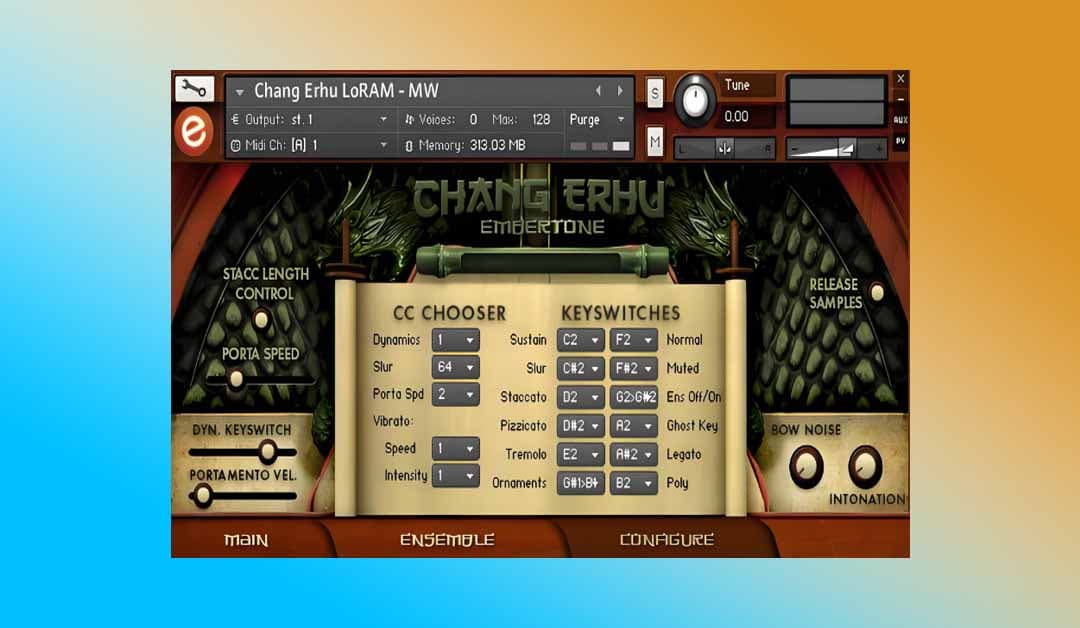Toggle the Mute M button
Screen dimensions: 1080x628
(654, 143)
